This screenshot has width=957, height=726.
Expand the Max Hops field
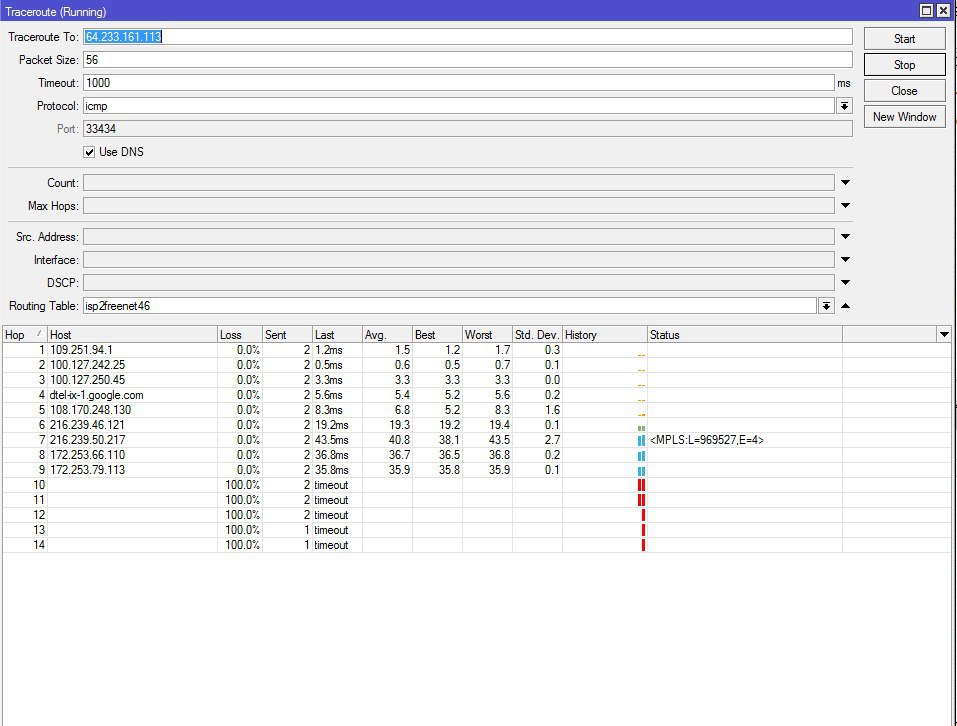click(845, 206)
